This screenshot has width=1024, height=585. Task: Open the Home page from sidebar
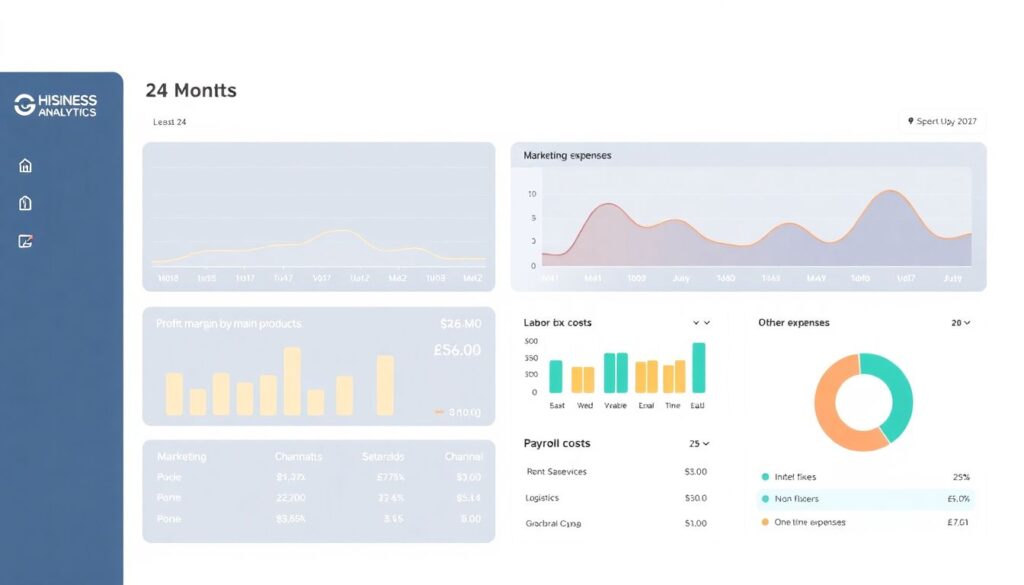click(26, 166)
